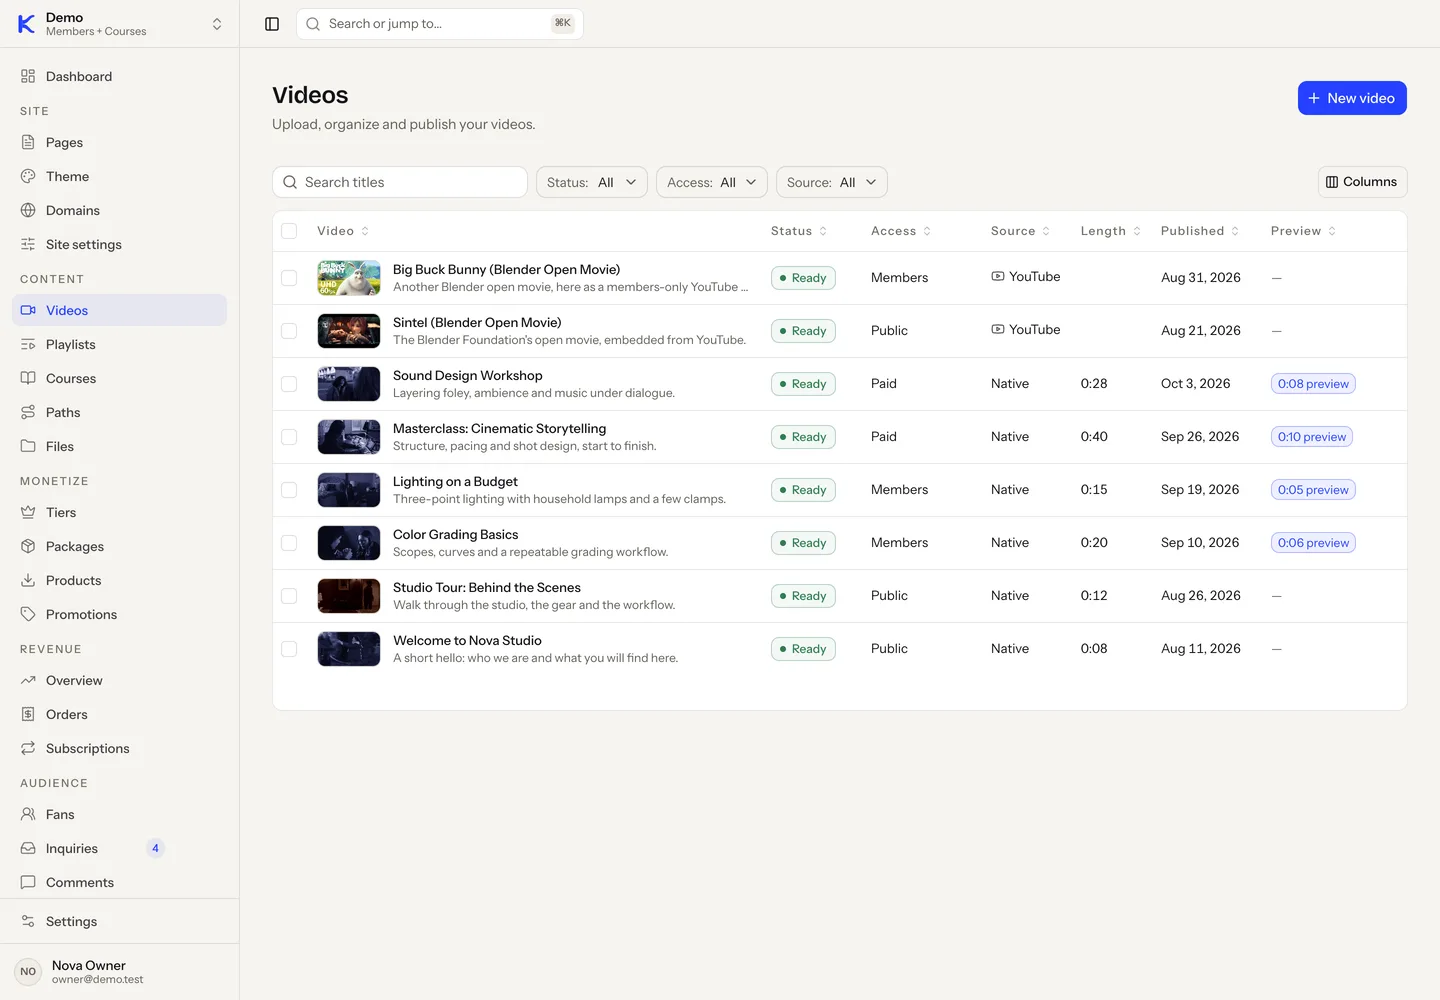Open the Access filter dropdown
This screenshot has height=1000, width=1440.
click(712, 182)
